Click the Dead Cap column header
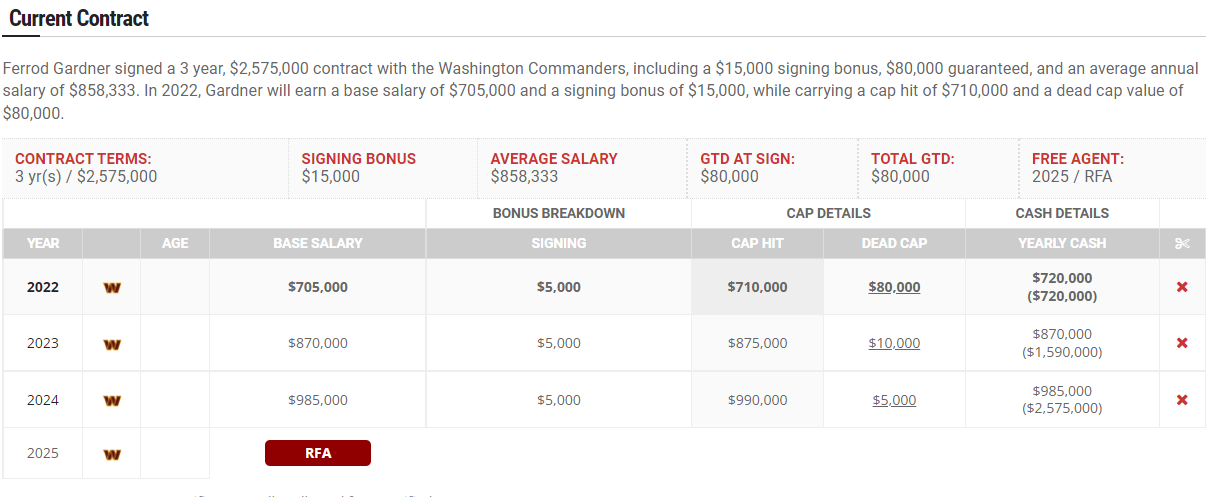Viewport: 1218px width, 497px height. pyautogui.click(x=894, y=243)
